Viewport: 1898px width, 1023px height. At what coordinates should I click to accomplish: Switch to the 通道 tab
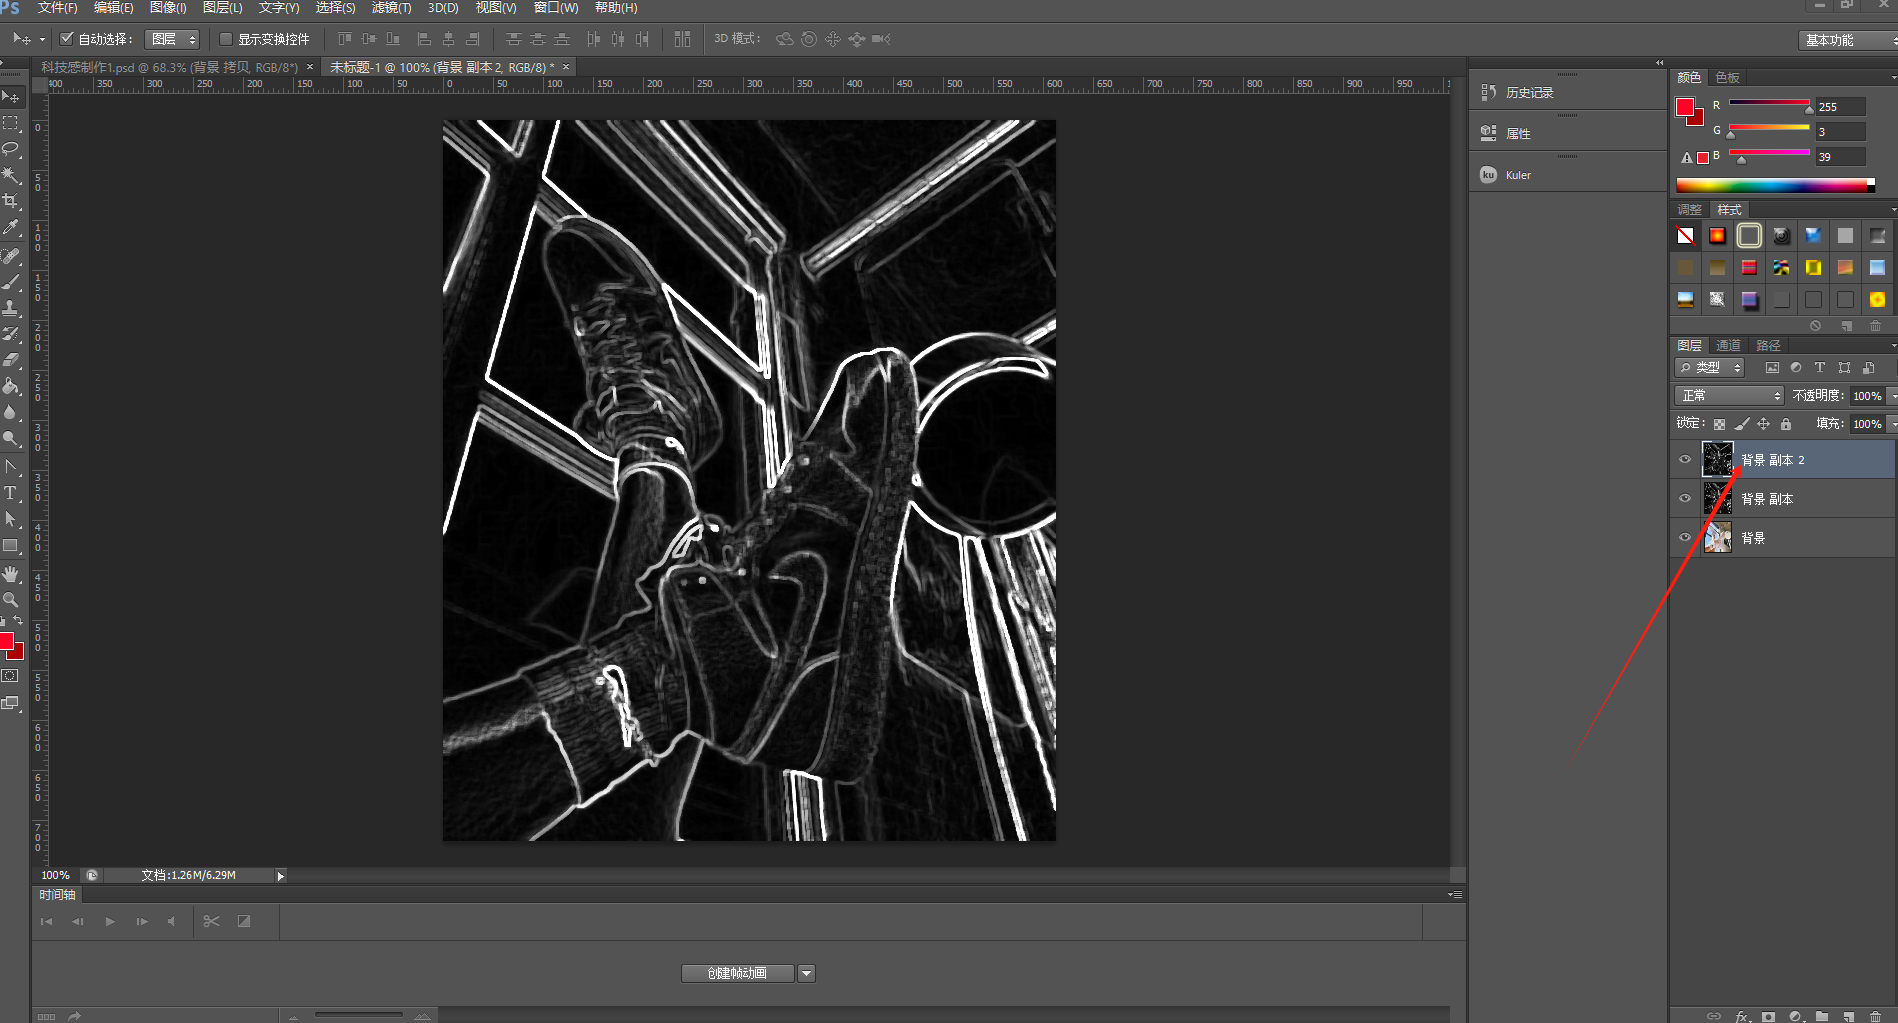point(1728,345)
